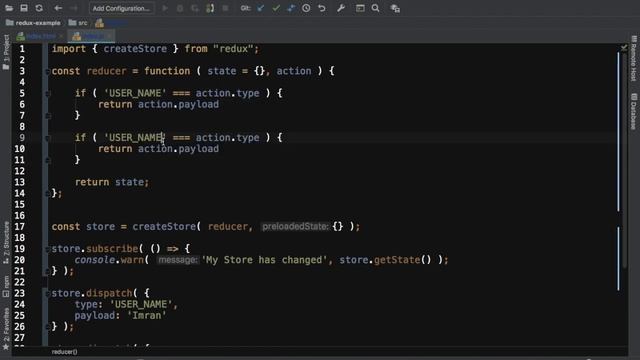
Task: Click 'subscribe' on line 19
Action: pos(112,249)
